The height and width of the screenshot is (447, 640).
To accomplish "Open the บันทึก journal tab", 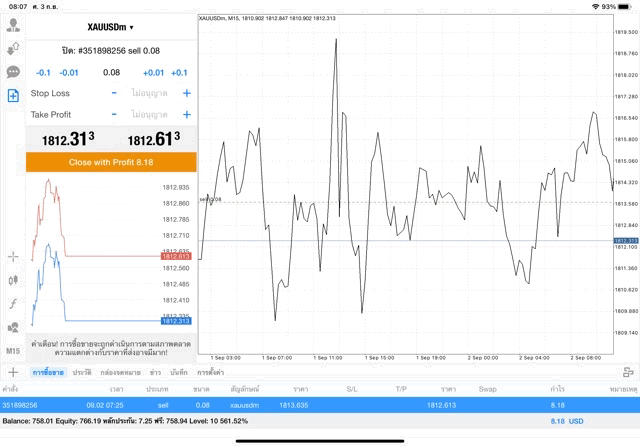I will point(179,372).
